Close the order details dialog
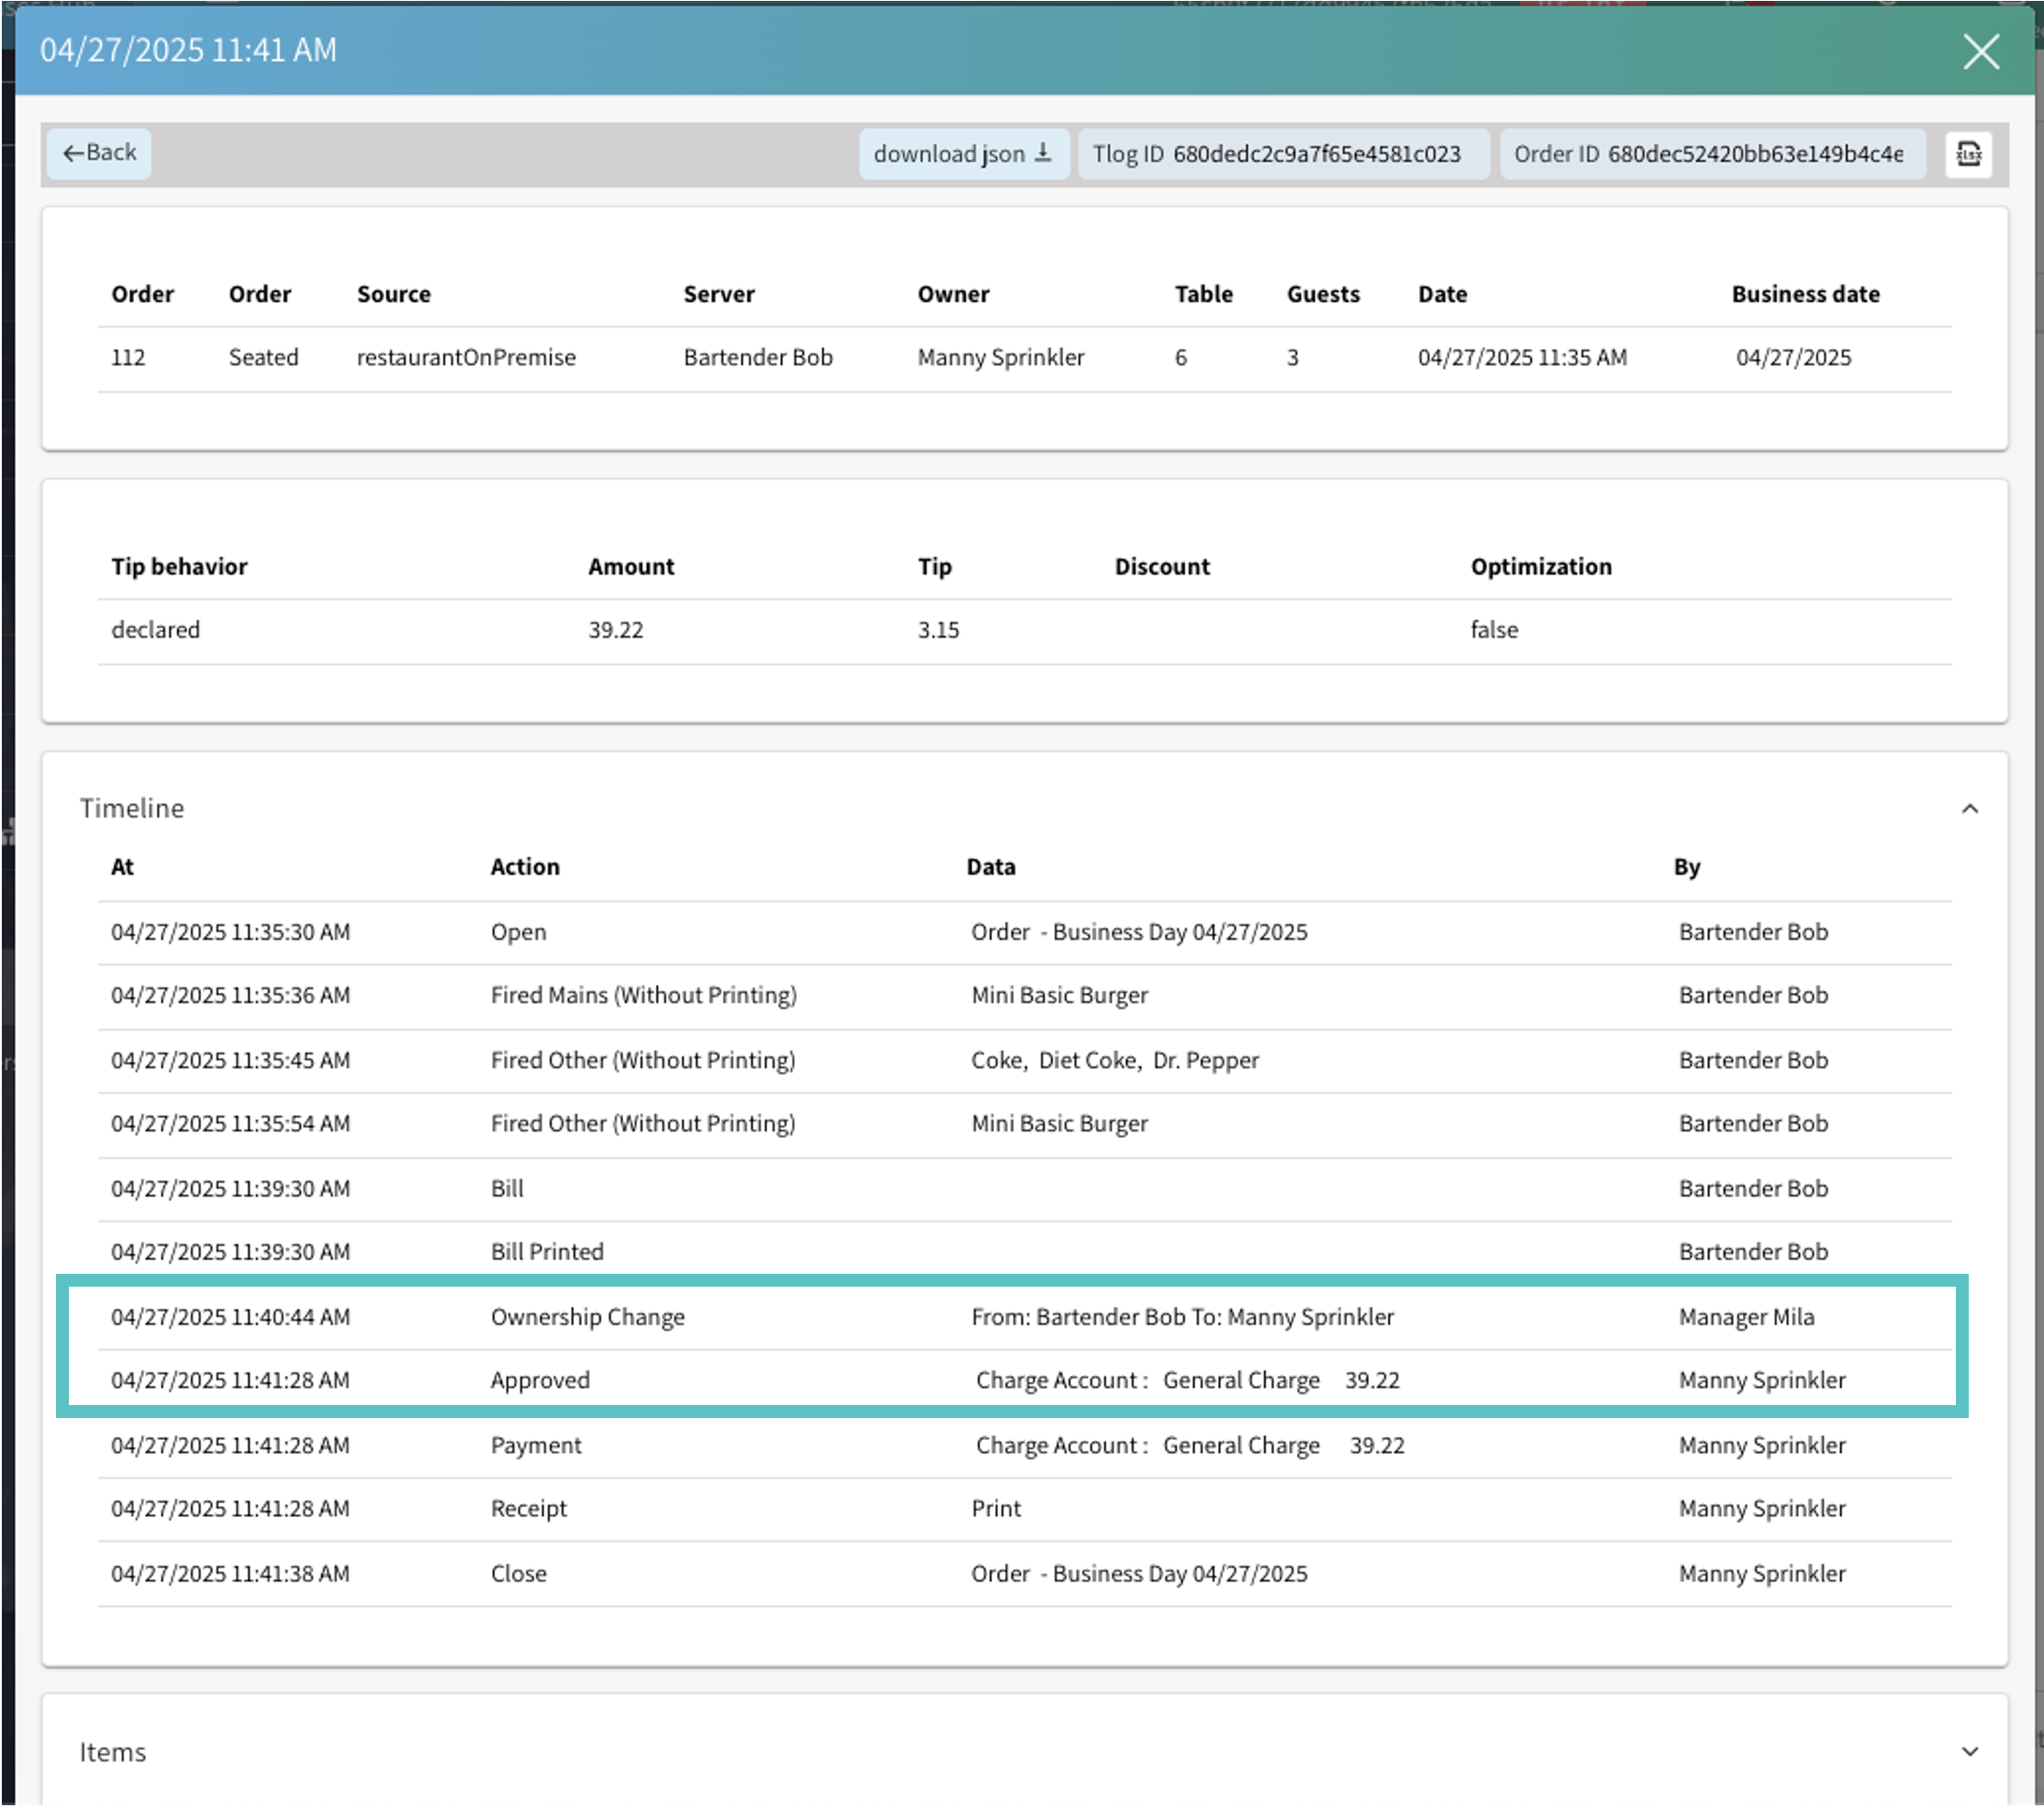2044x1808 pixels. (x=1980, y=51)
